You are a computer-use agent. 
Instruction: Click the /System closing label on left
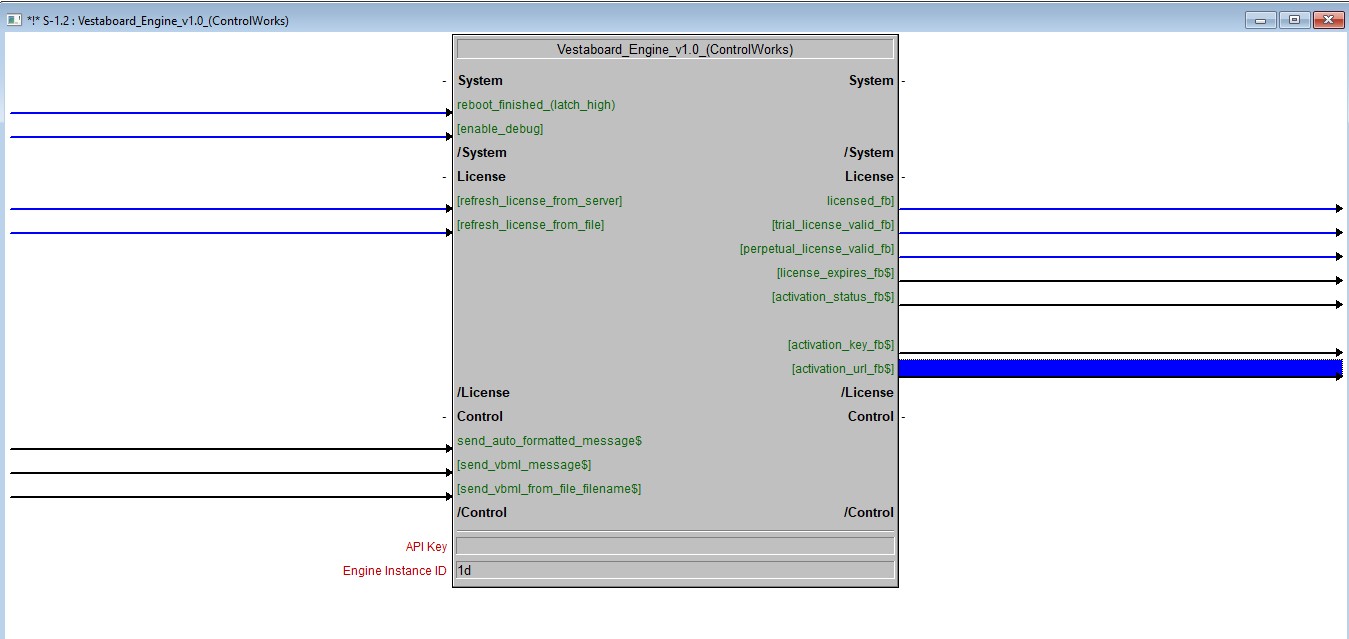tap(482, 153)
